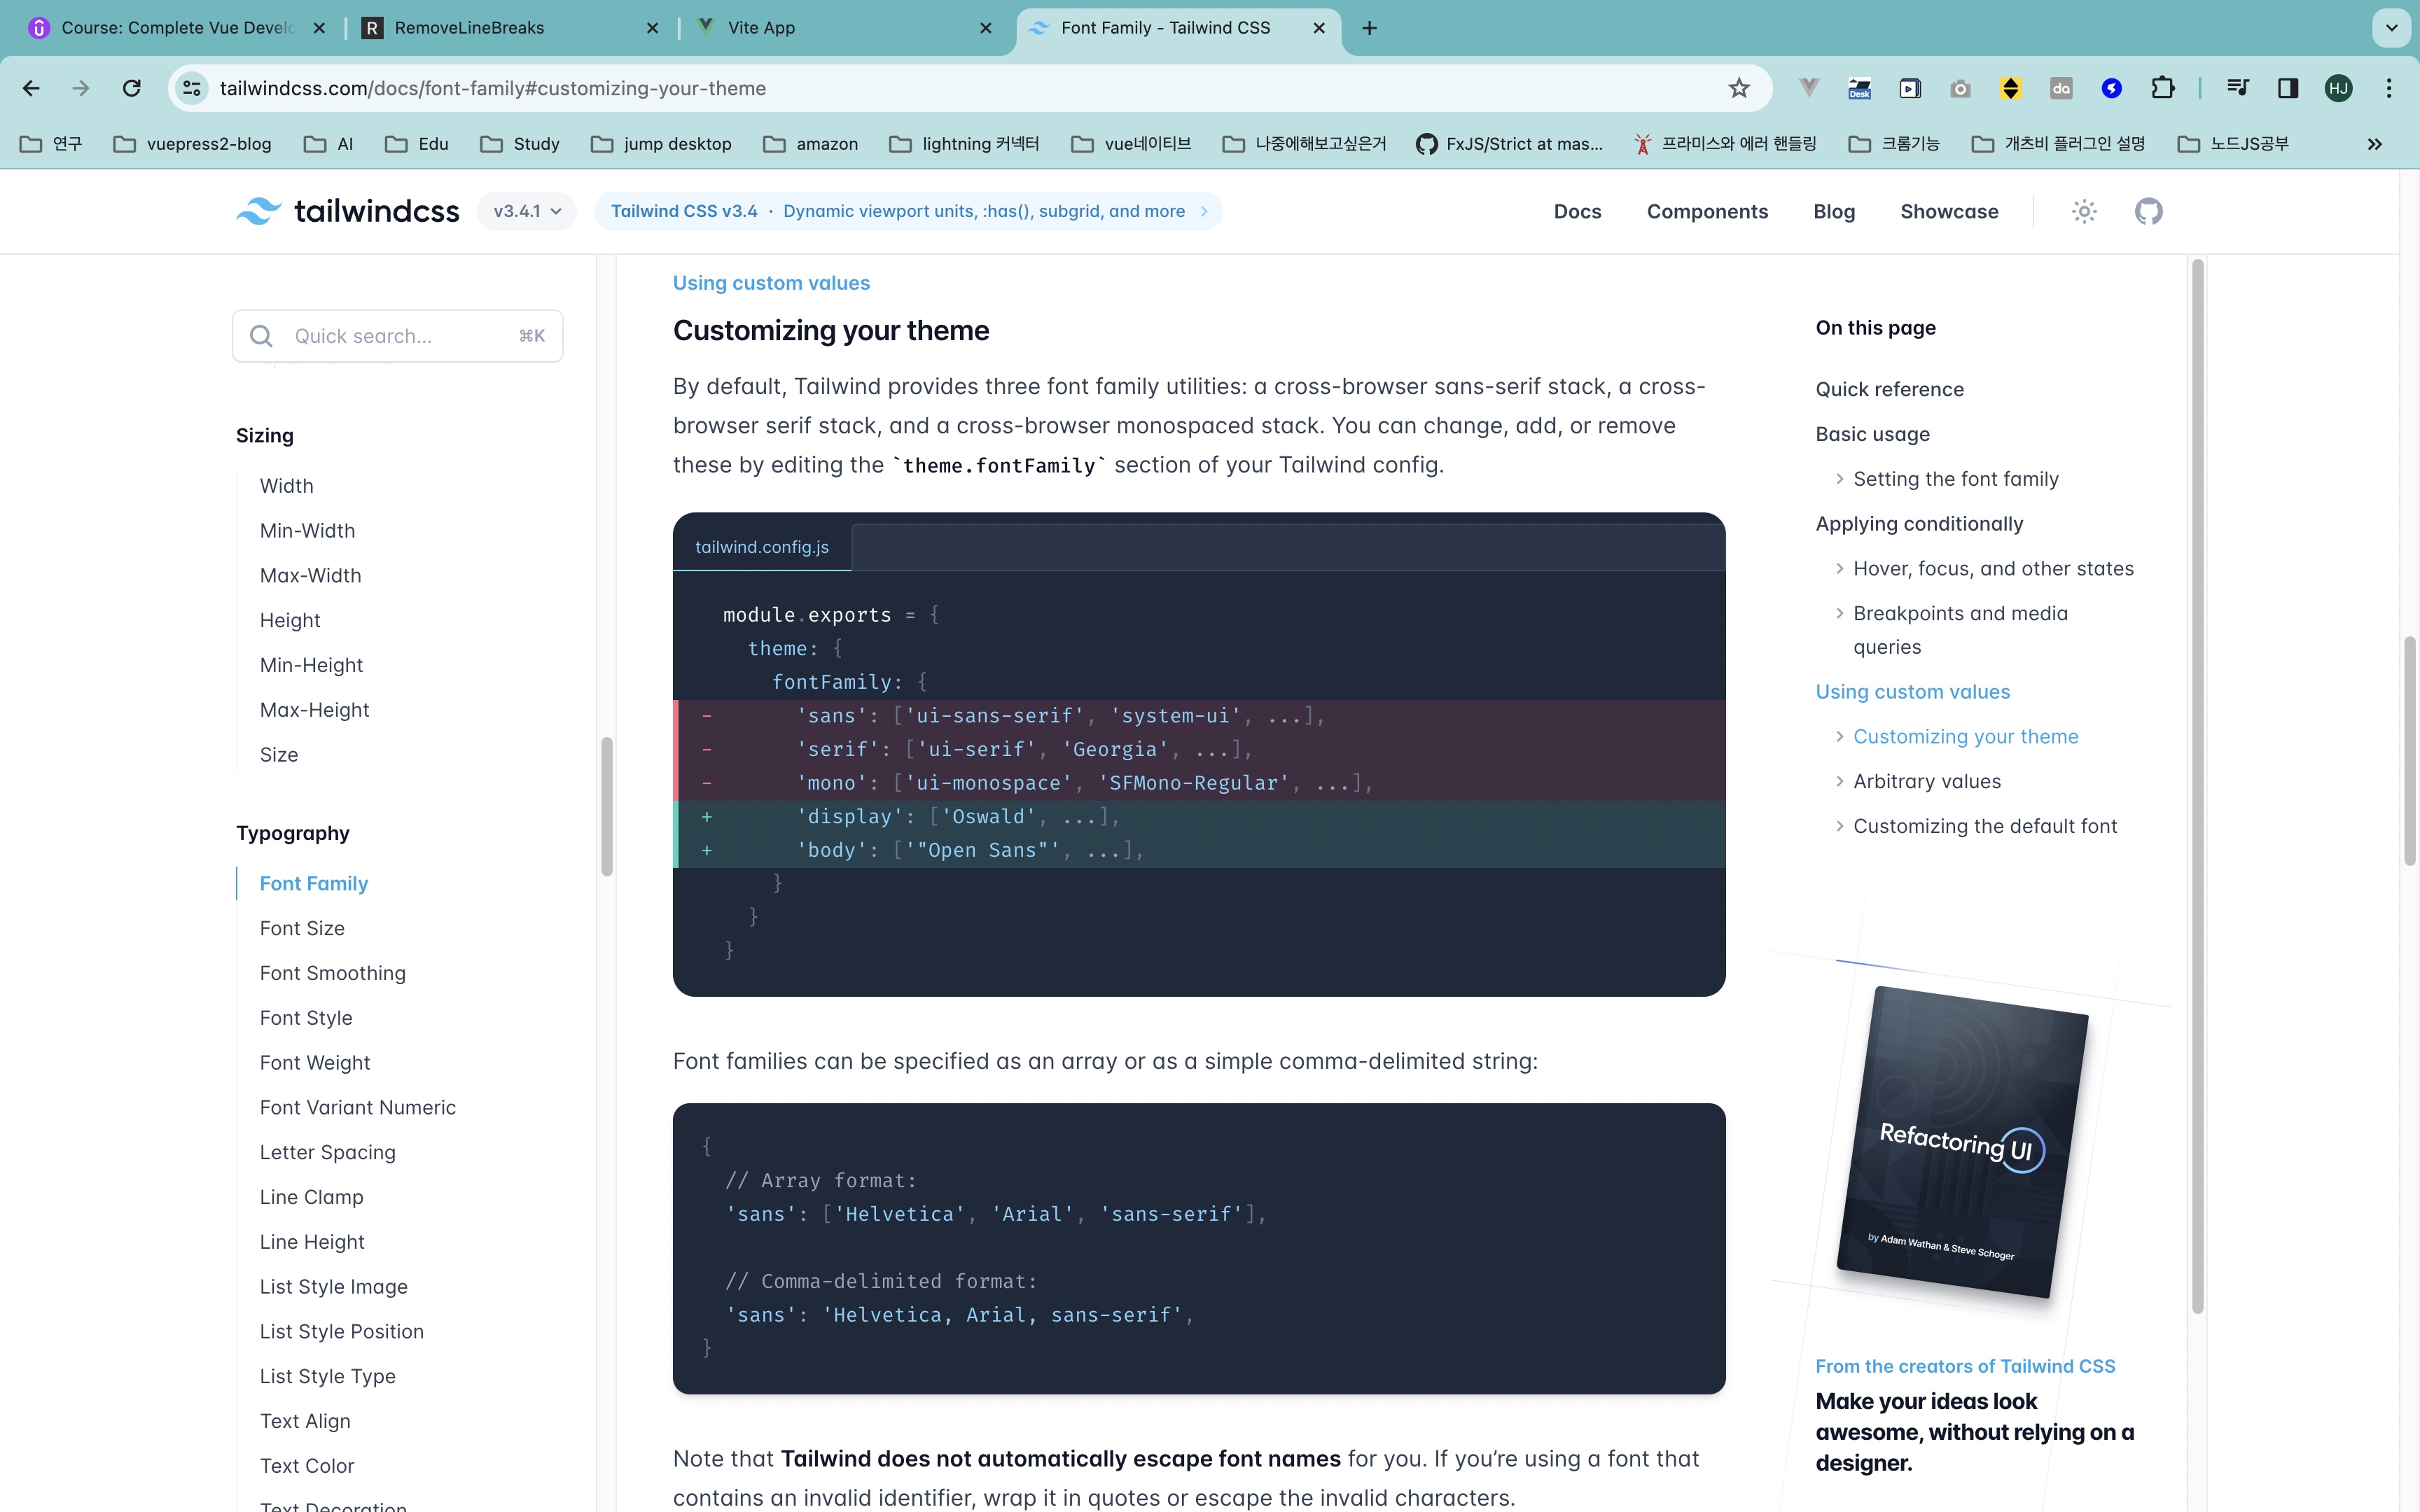The image size is (2420, 1512).
Task: Click the main page vertical scrollbar
Action: click(2410, 750)
